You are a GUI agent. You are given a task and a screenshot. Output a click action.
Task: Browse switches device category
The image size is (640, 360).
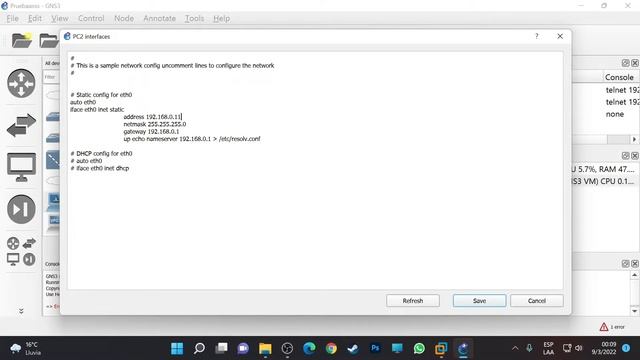coord(21,125)
